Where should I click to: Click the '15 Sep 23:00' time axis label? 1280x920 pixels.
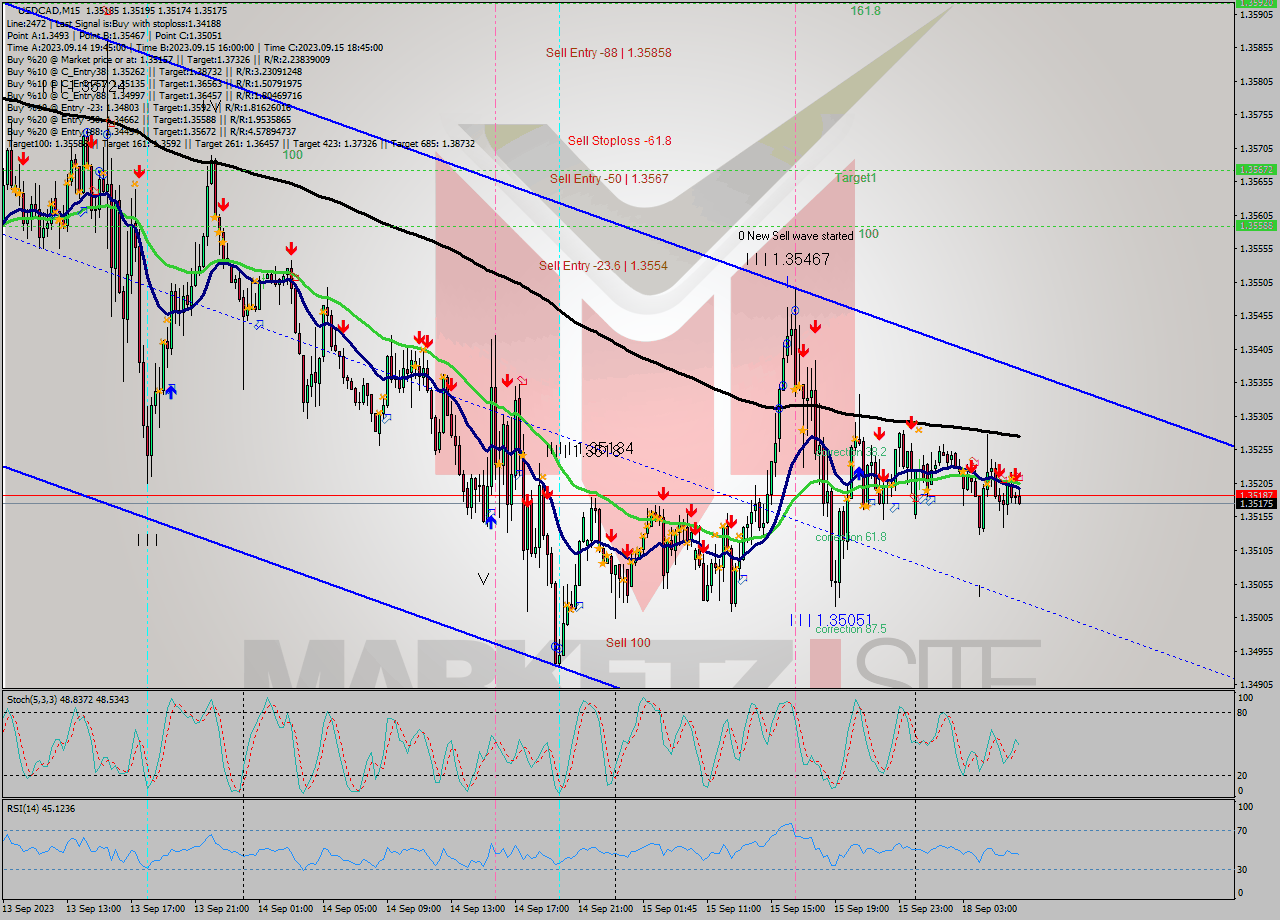coord(926,909)
